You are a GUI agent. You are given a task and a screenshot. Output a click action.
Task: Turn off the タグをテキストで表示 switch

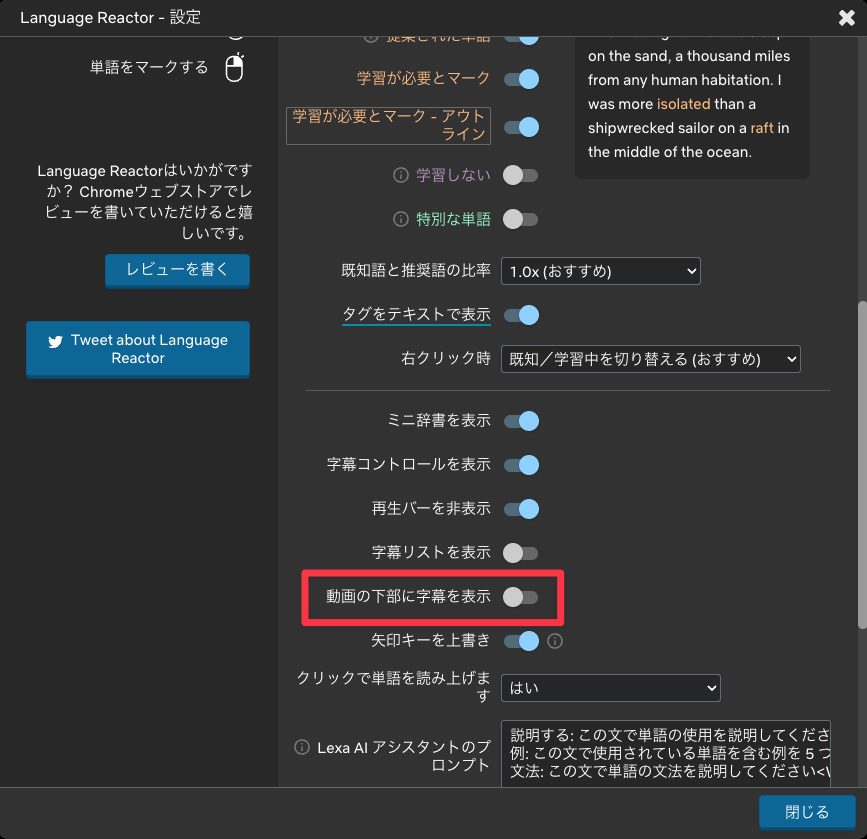(x=521, y=314)
